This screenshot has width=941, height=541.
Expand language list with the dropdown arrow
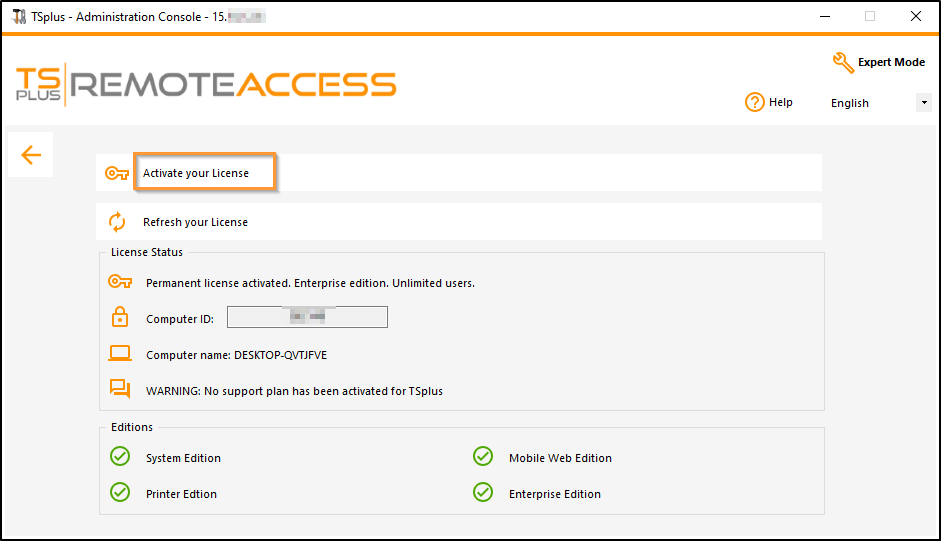(x=924, y=103)
